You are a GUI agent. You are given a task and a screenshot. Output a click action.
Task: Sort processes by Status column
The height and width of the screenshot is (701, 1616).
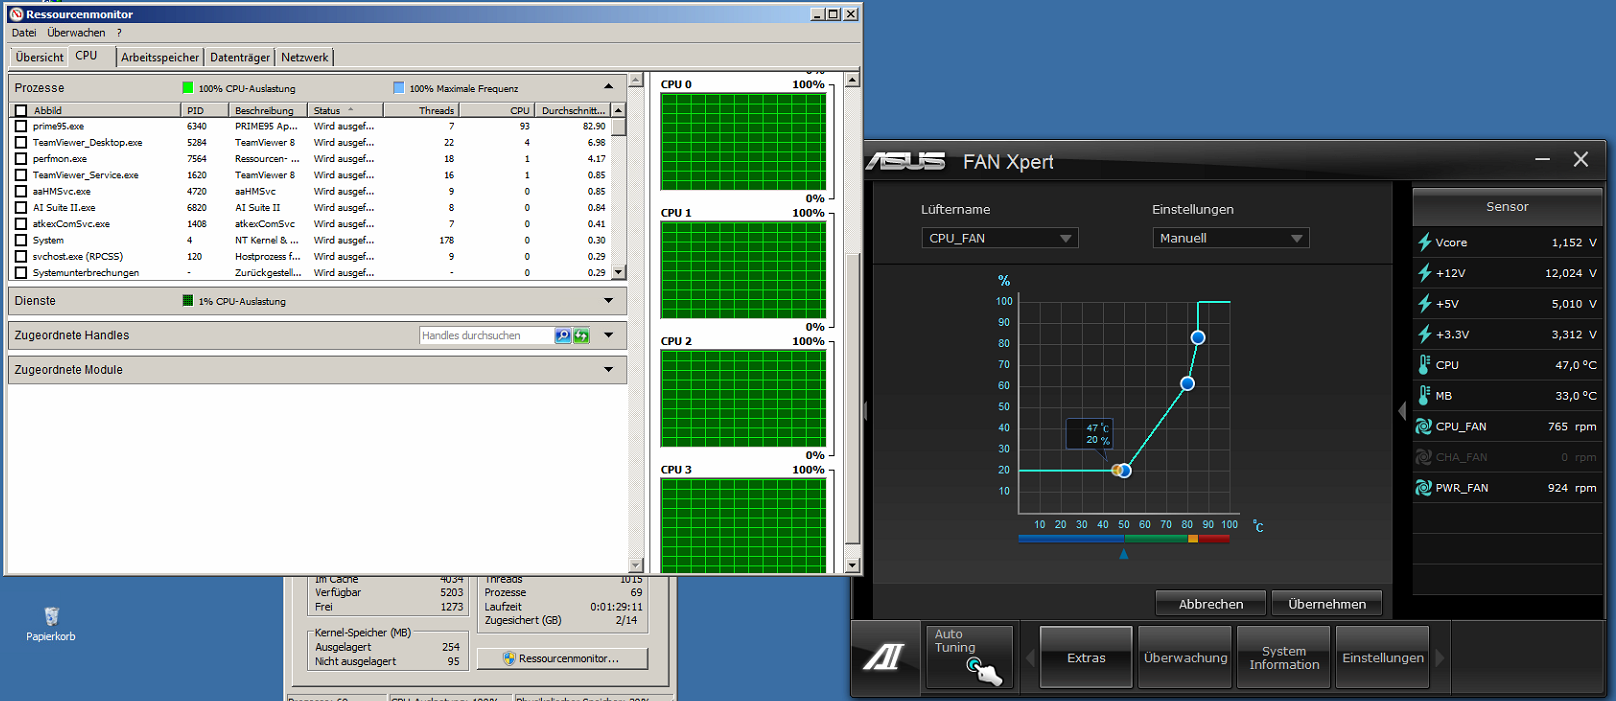(x=345, y=110)
